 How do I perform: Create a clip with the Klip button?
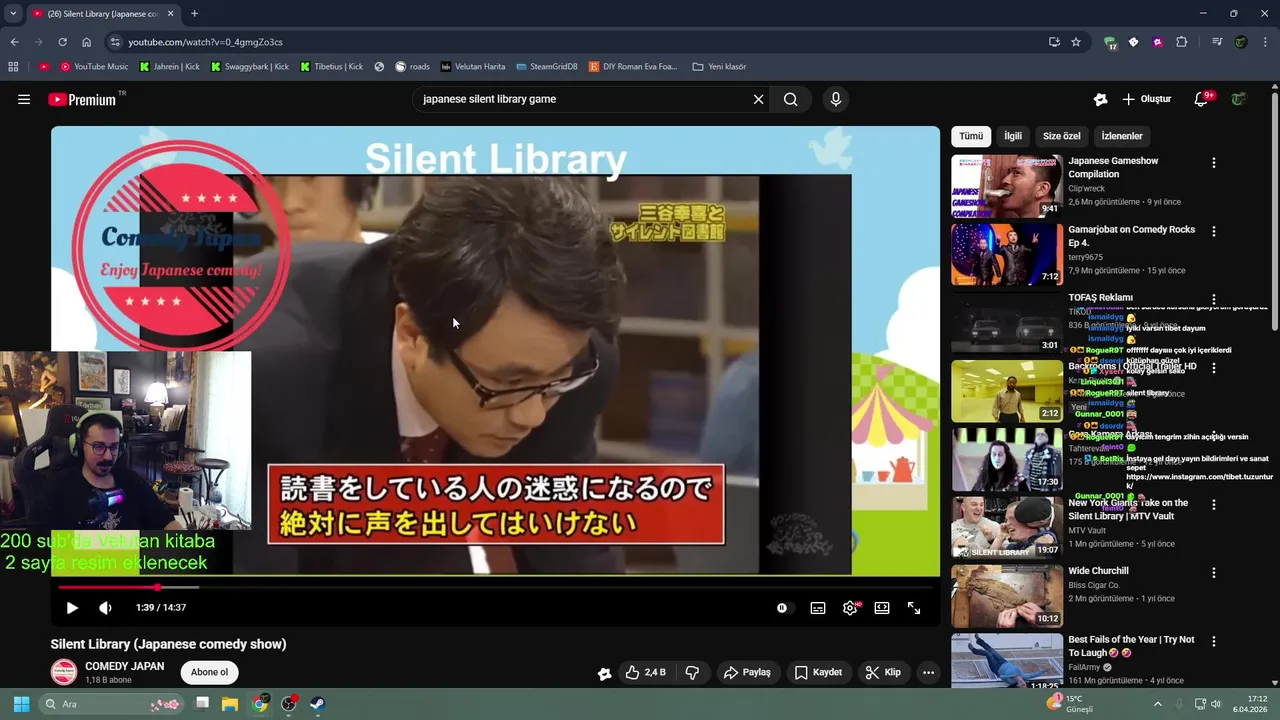click(x=883, y=672)
